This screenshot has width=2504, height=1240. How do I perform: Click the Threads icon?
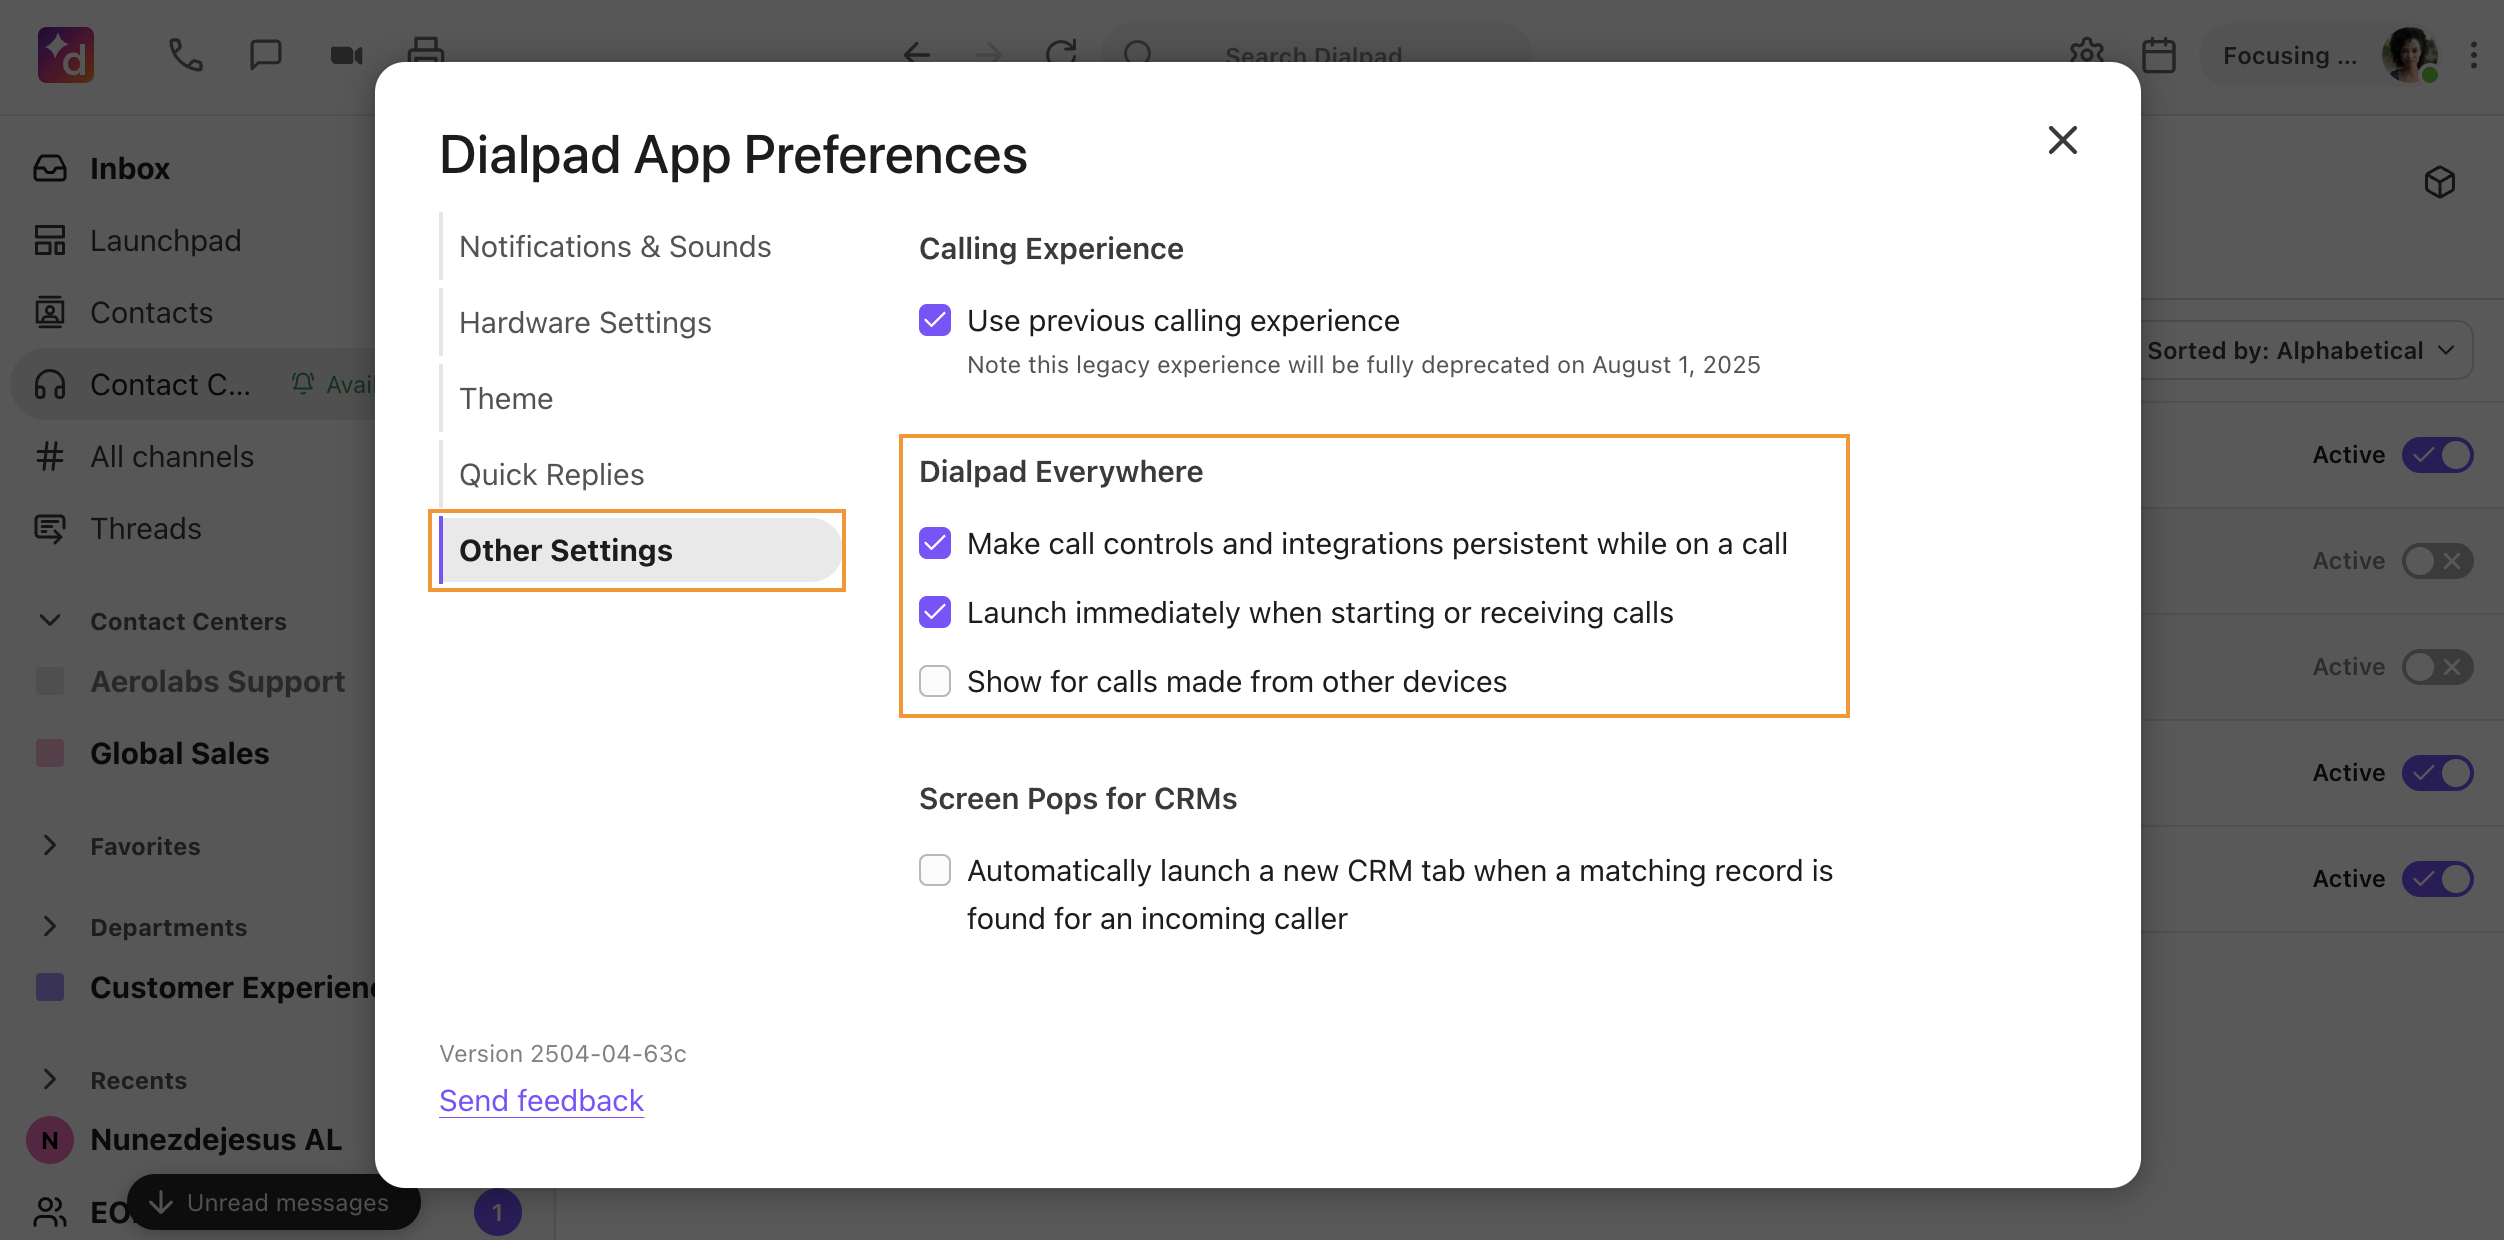tap(50, 528)
